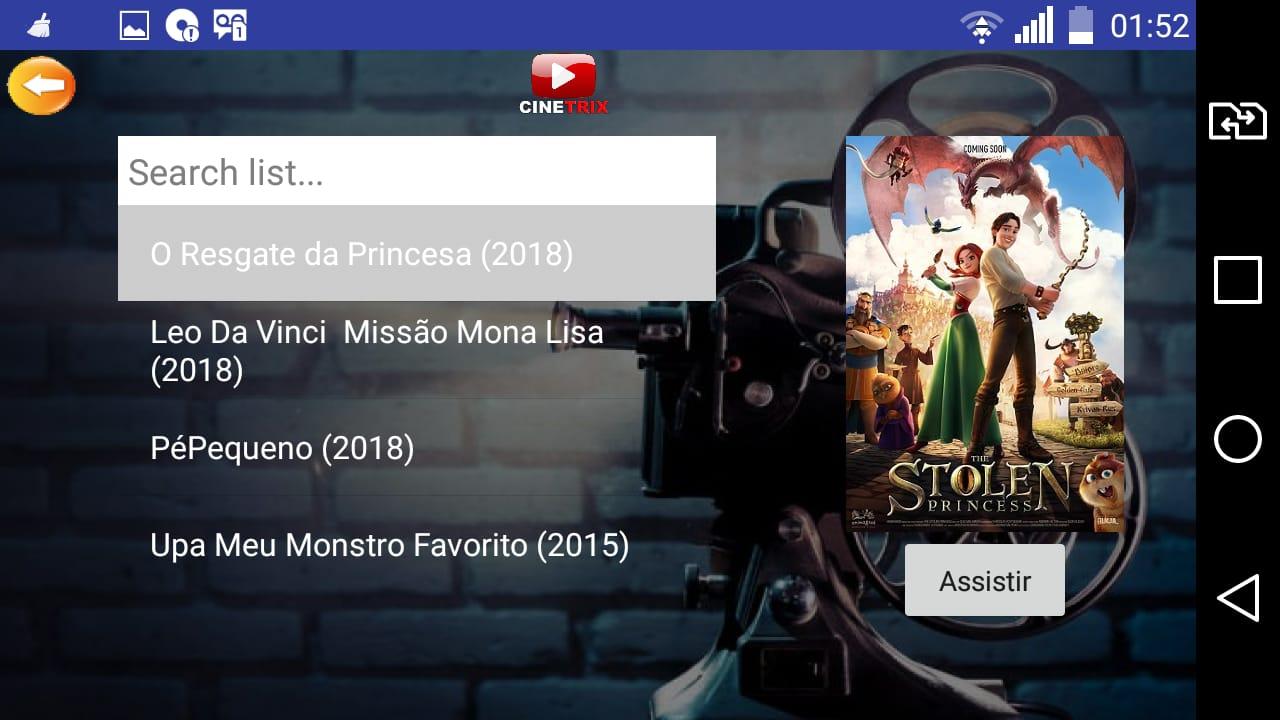This screenshot has width=1280, height=720.
Task: Open the image gallery notification icon
Action: point(134,25)
